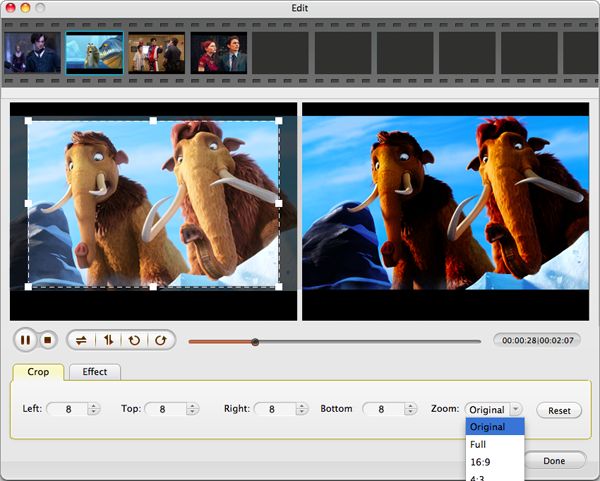Click the time display 00:00:28|00:02:07
The width and height of the screenshot is (600, 481).
tap(538, 340)
